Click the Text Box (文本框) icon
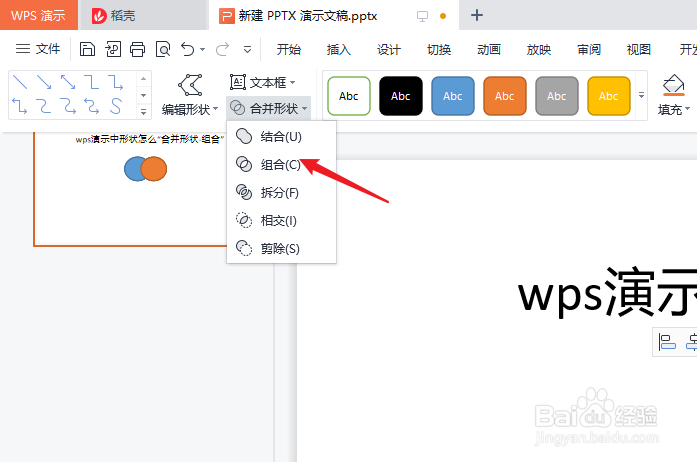Viewport: 697px width, 462px height. coord(237,82)
